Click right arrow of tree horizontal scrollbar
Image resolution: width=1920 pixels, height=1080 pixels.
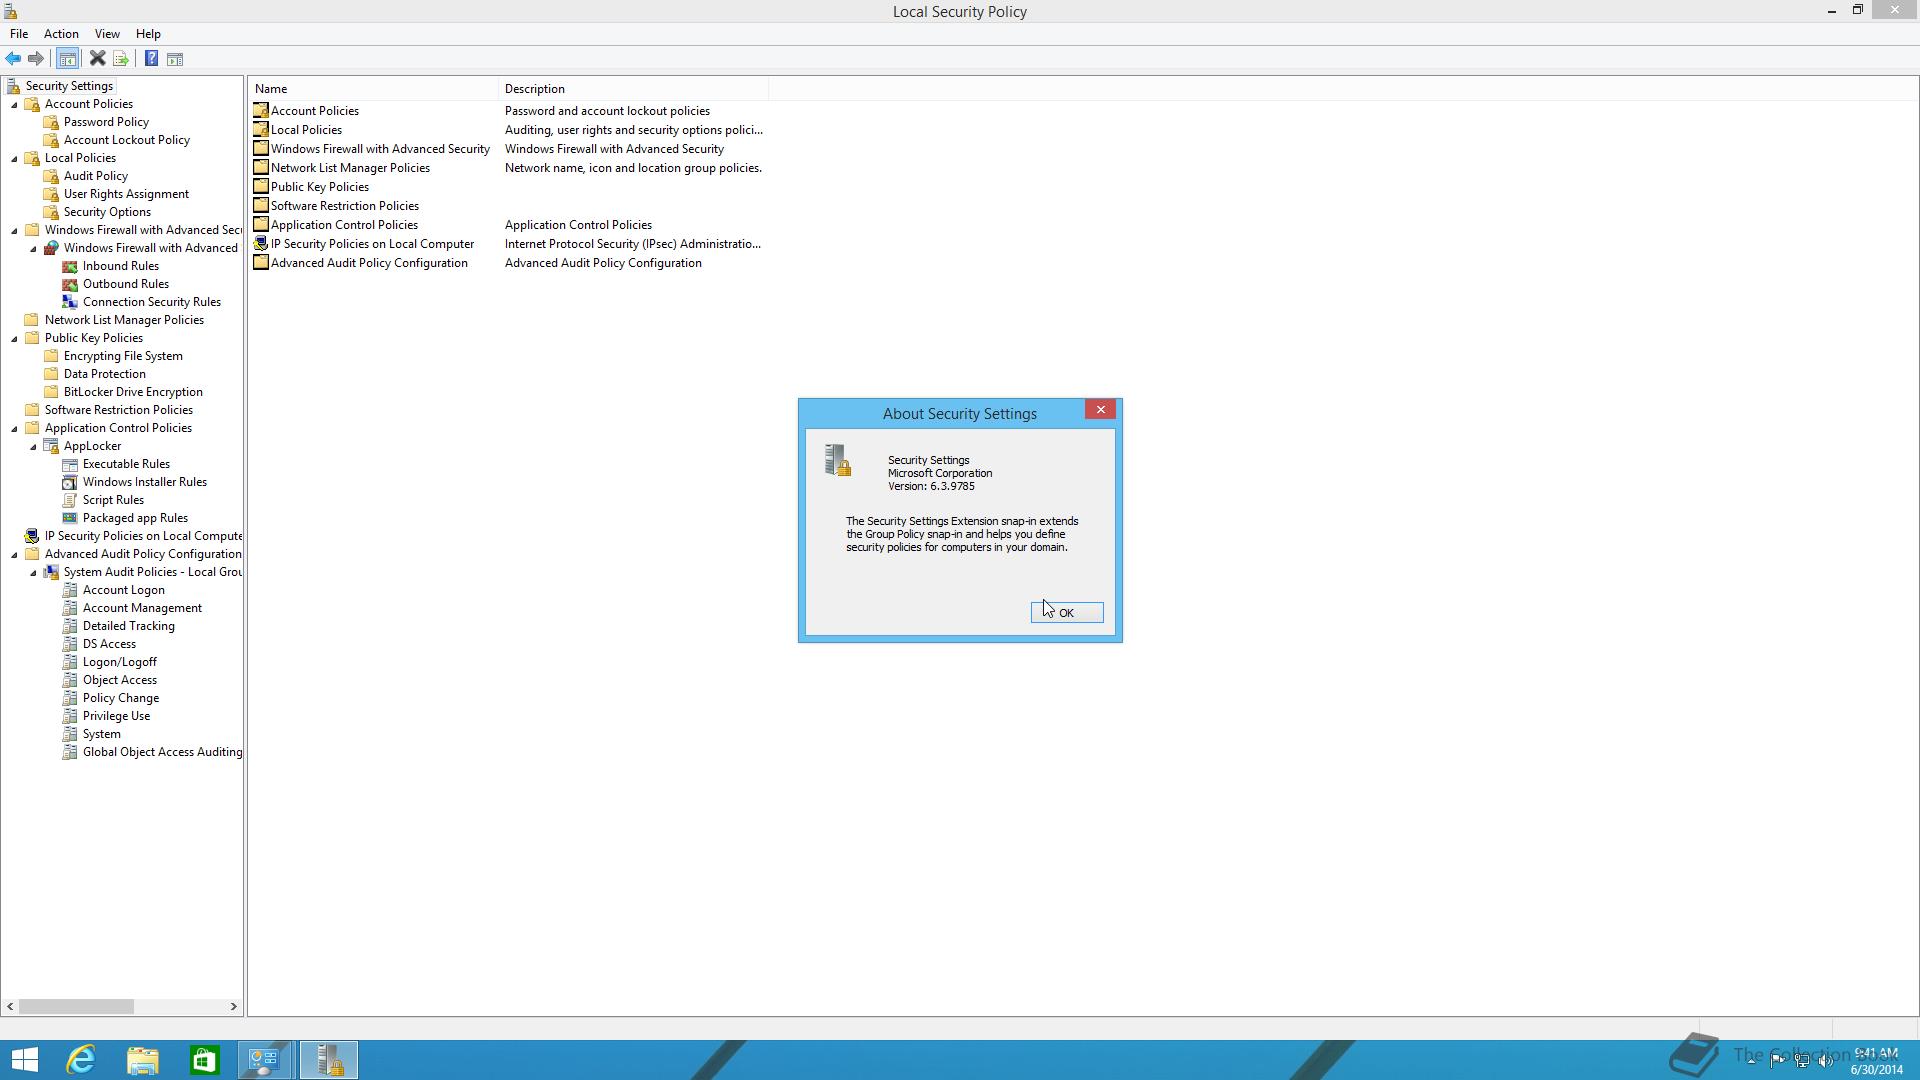coord(234,1006)
